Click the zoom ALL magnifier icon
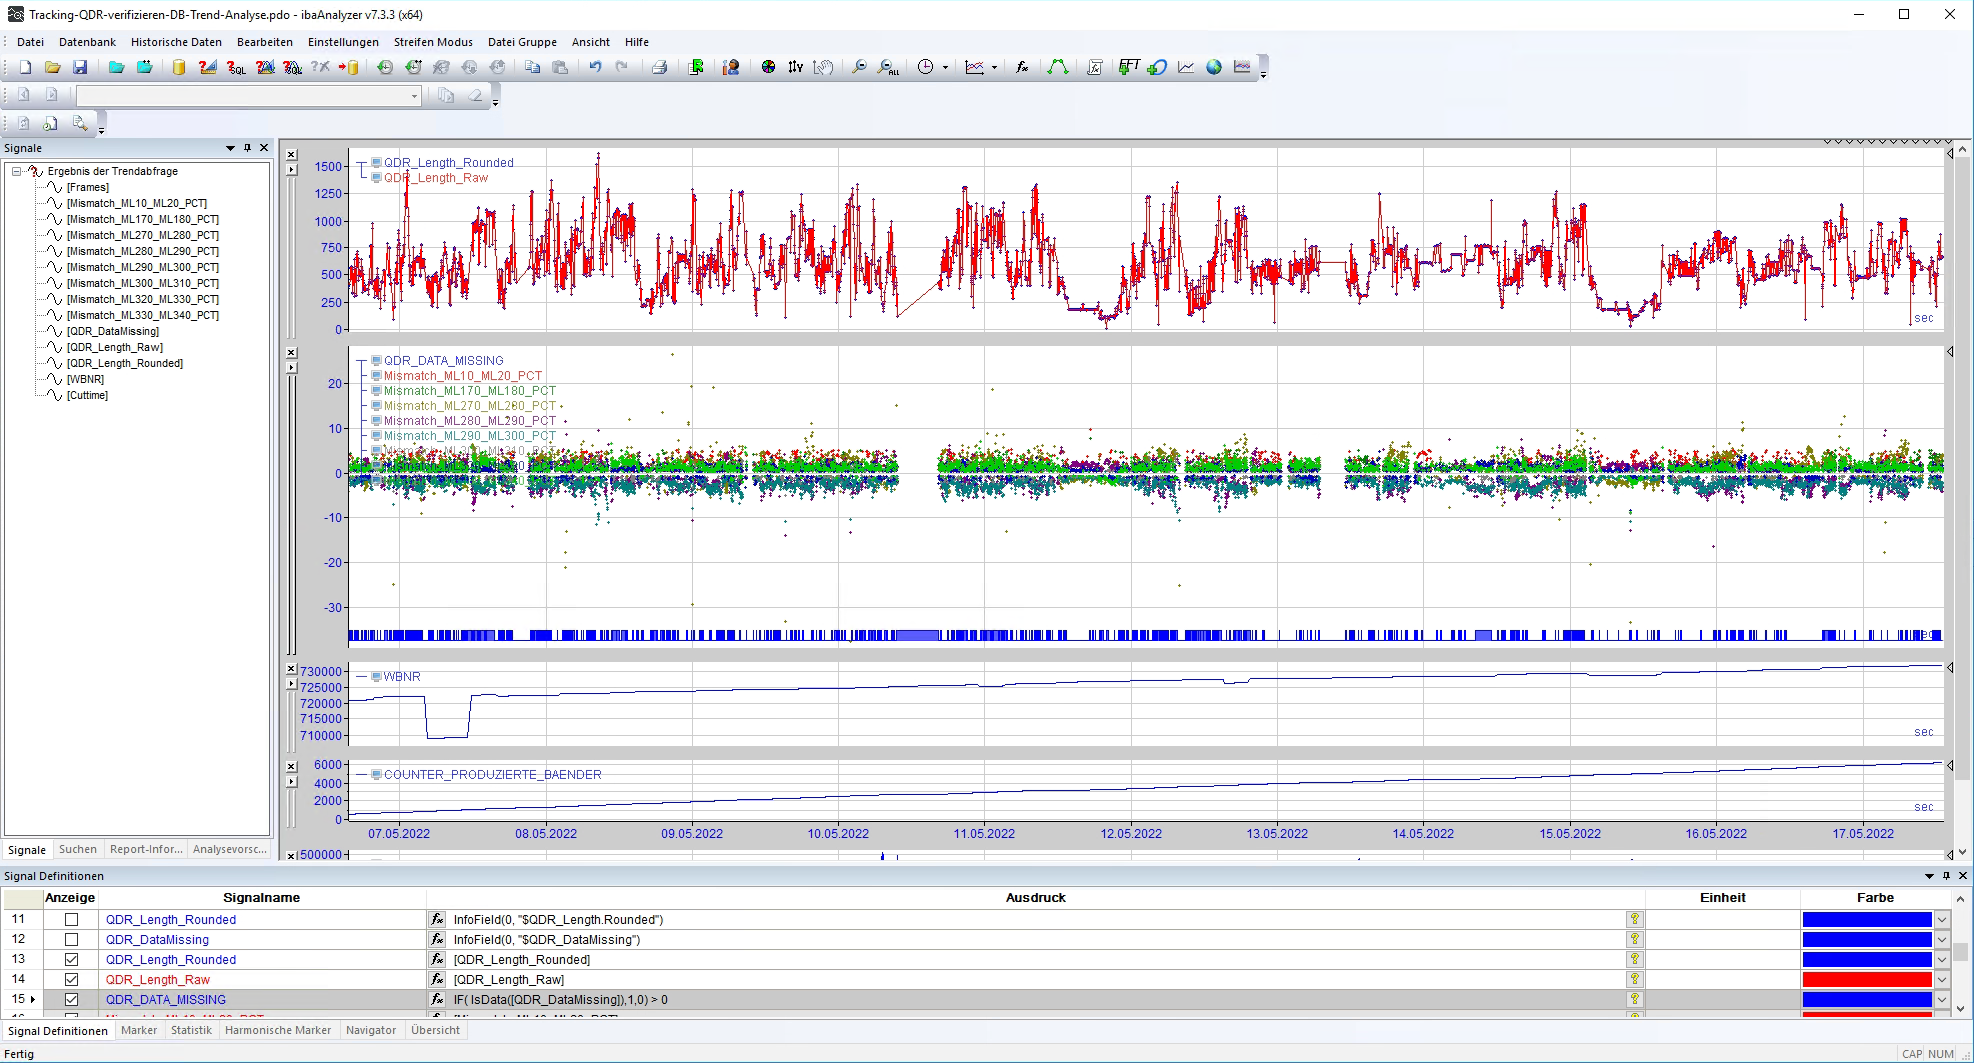Viewport: 1974px width, 1063px height. [888, 67]
